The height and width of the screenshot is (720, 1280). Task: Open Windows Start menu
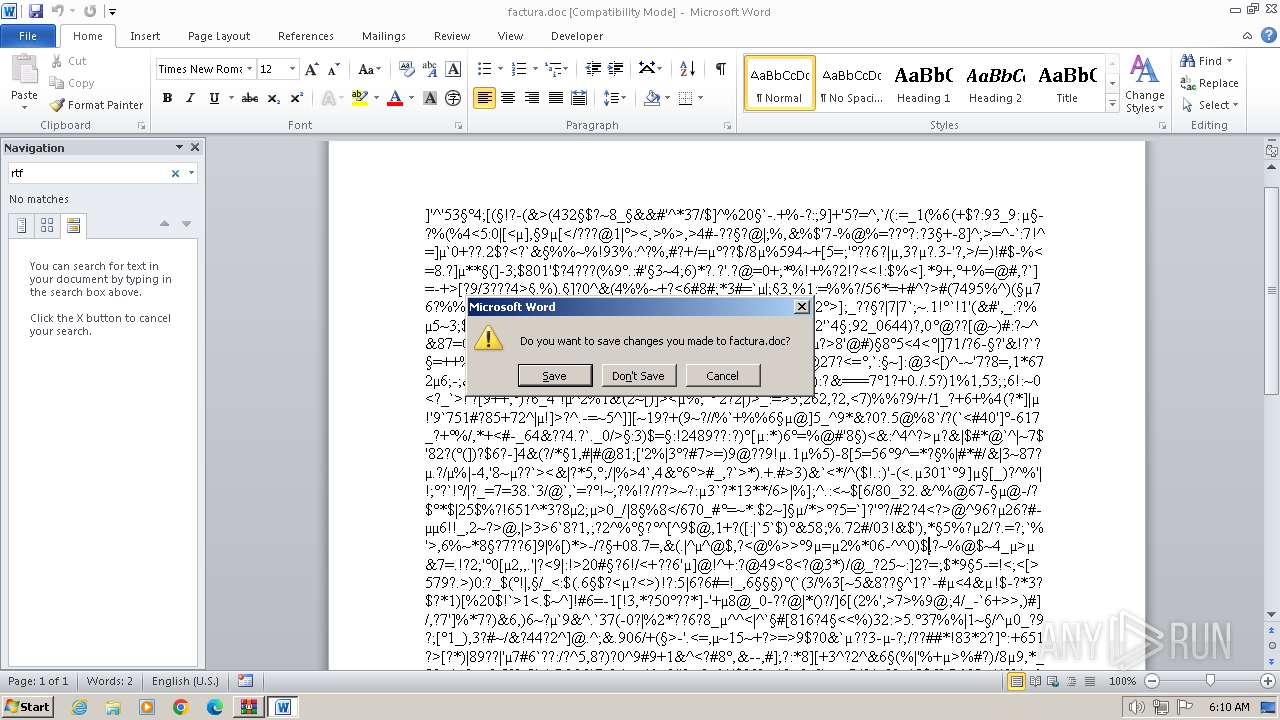pos(27,707)
